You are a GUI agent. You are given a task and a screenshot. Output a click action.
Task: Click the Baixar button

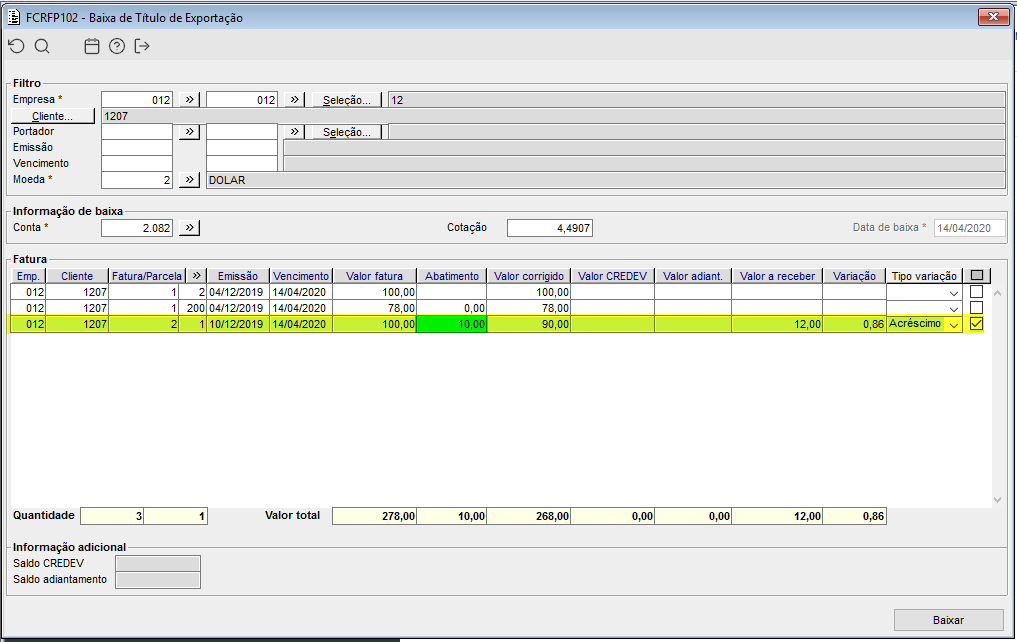948,620
